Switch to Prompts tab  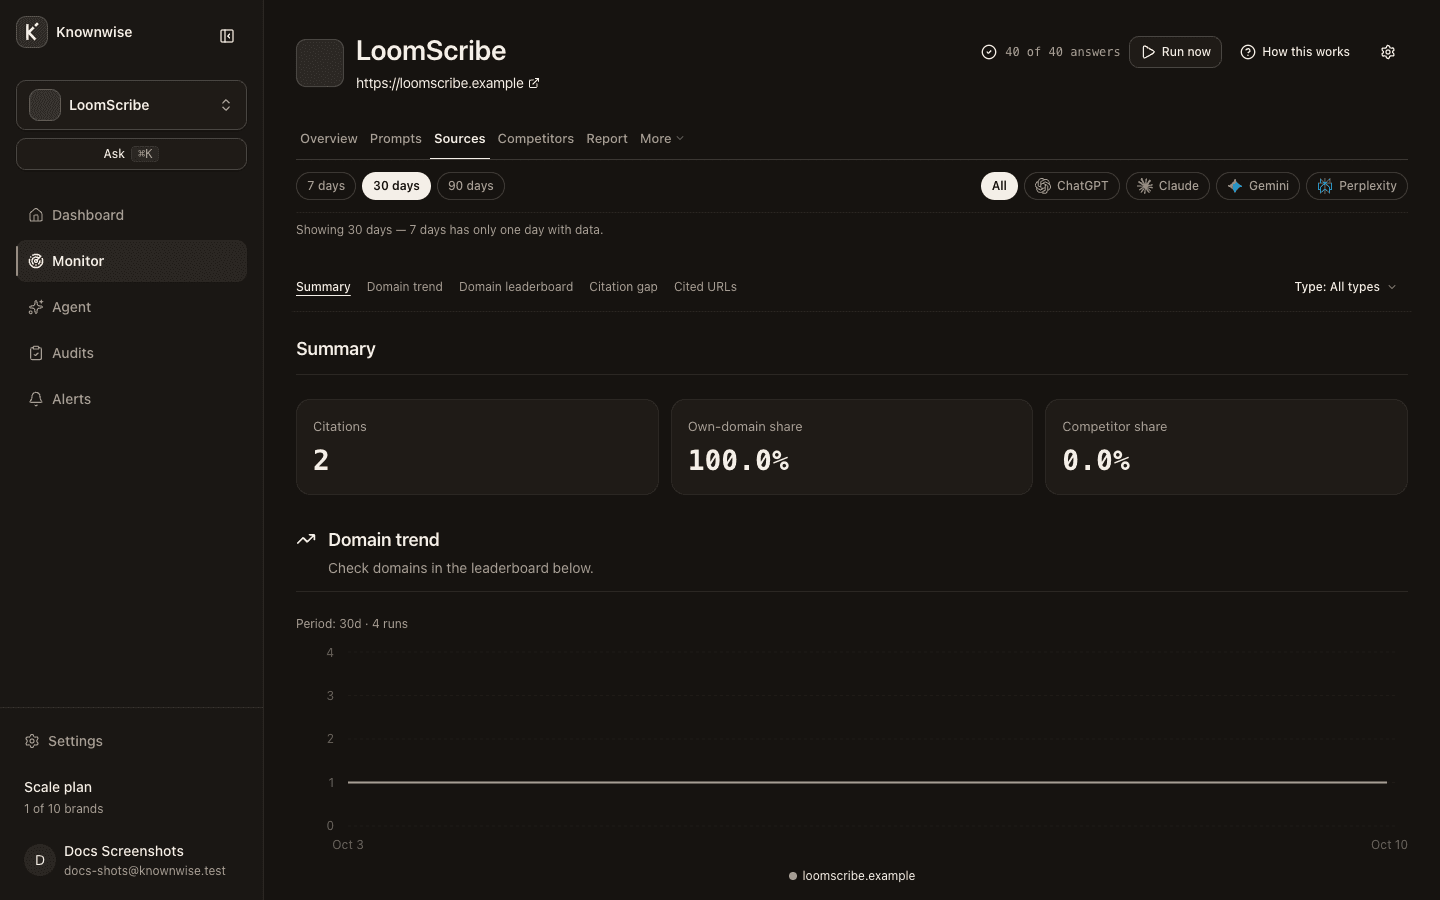tap(396, 139)
